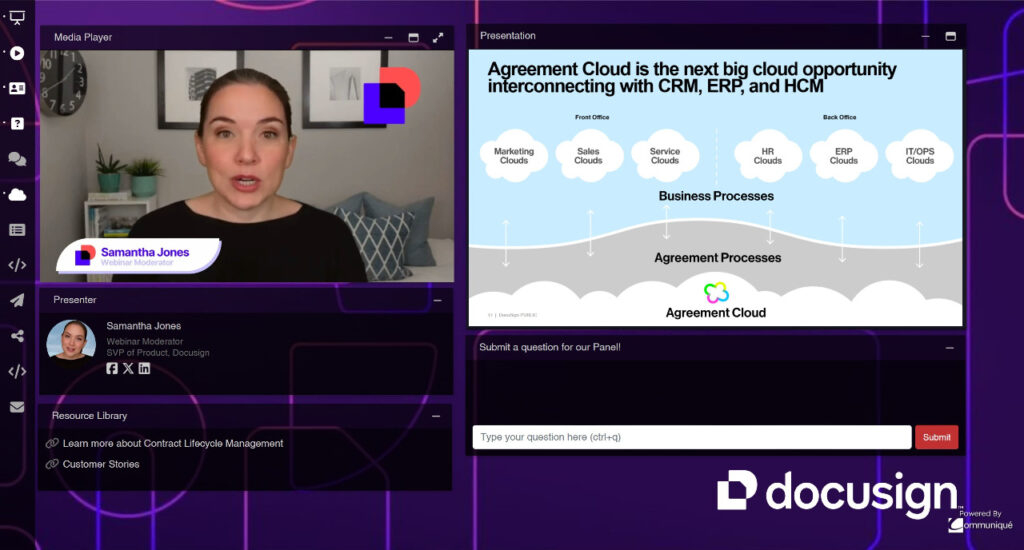Image resolution: width=1024 pixels, height=550 pixels.
Task: Open the cloud sidebar icon
Action: (18, 195)
